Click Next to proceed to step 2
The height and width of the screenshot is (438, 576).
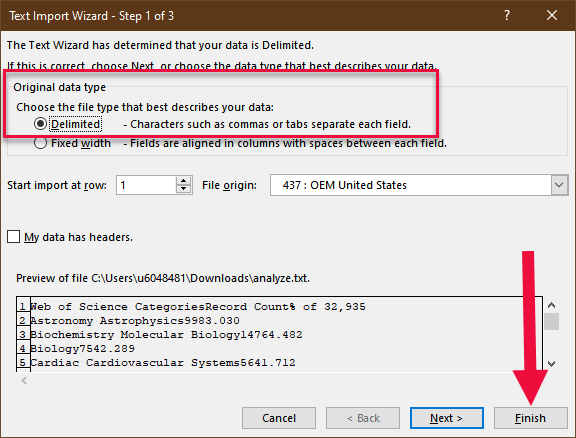pos(447,418)
